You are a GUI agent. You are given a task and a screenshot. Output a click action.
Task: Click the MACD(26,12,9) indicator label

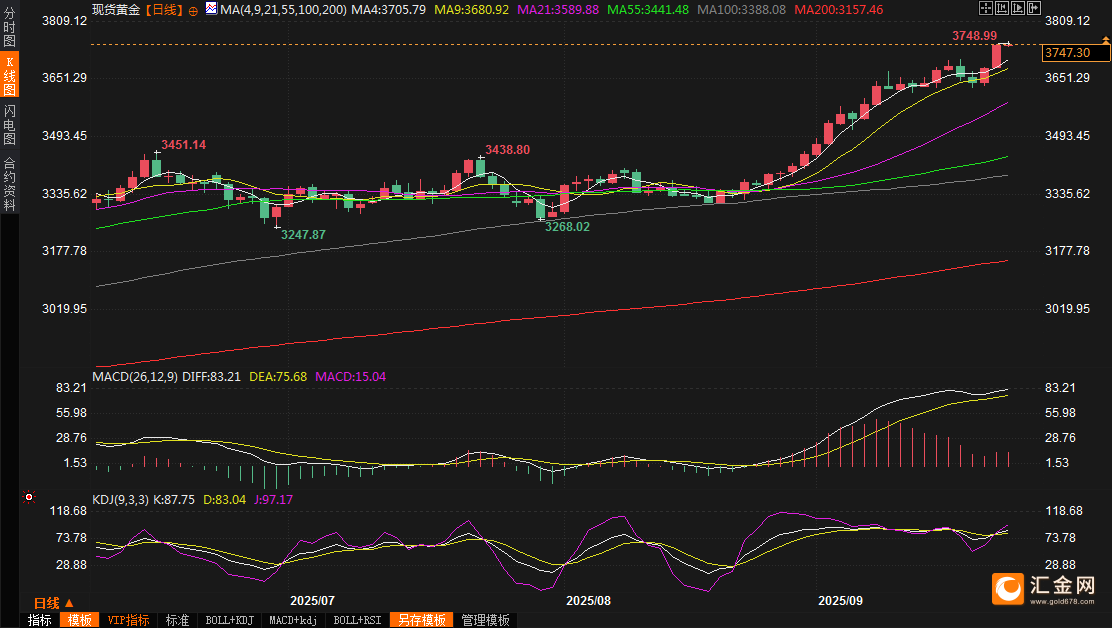135,376
